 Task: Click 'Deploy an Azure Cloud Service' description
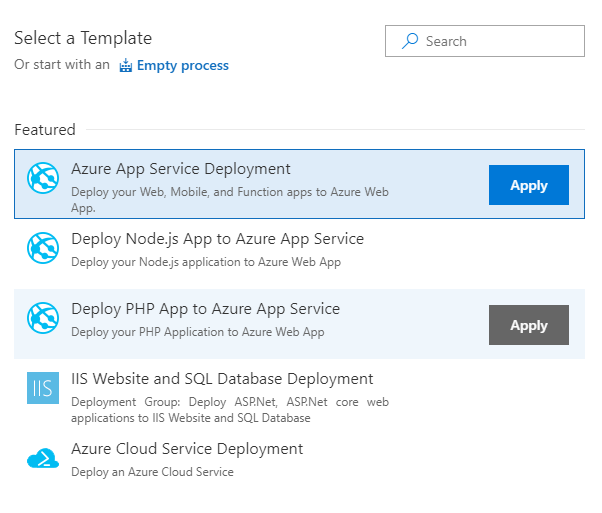point(152,472)
